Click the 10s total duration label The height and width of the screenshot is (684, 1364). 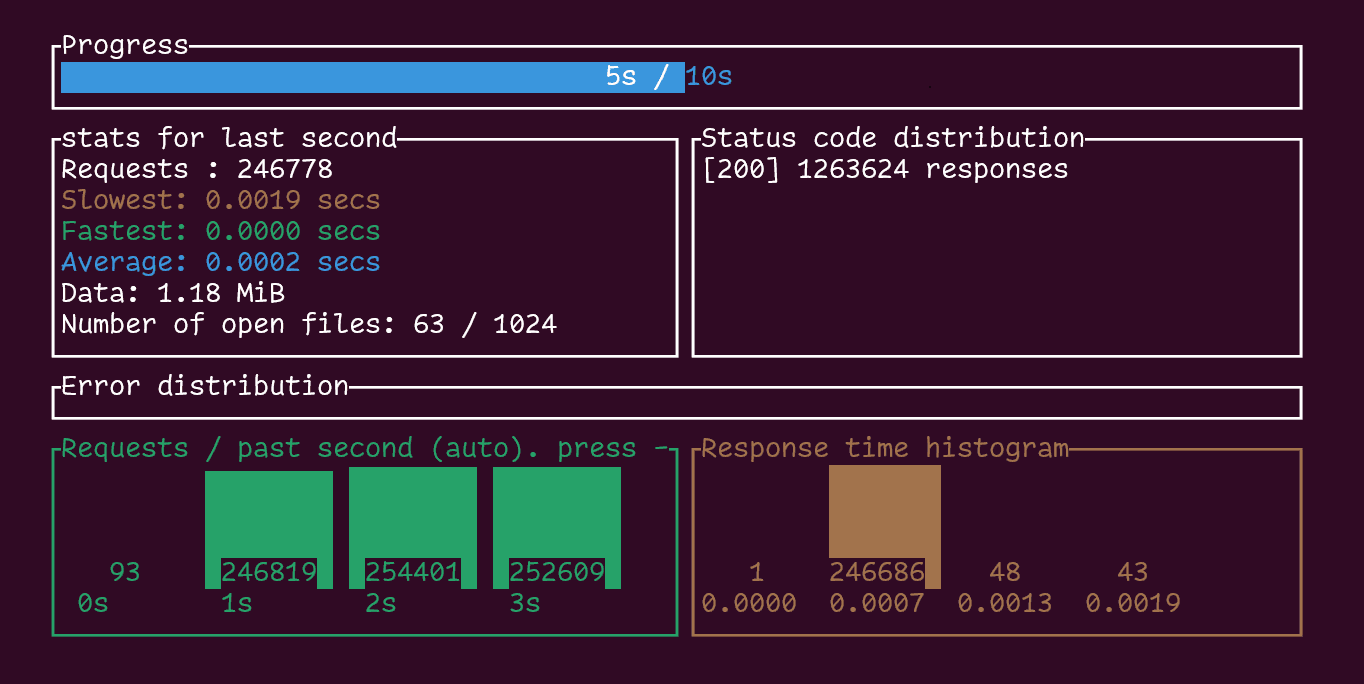click(x=709, y=77)
